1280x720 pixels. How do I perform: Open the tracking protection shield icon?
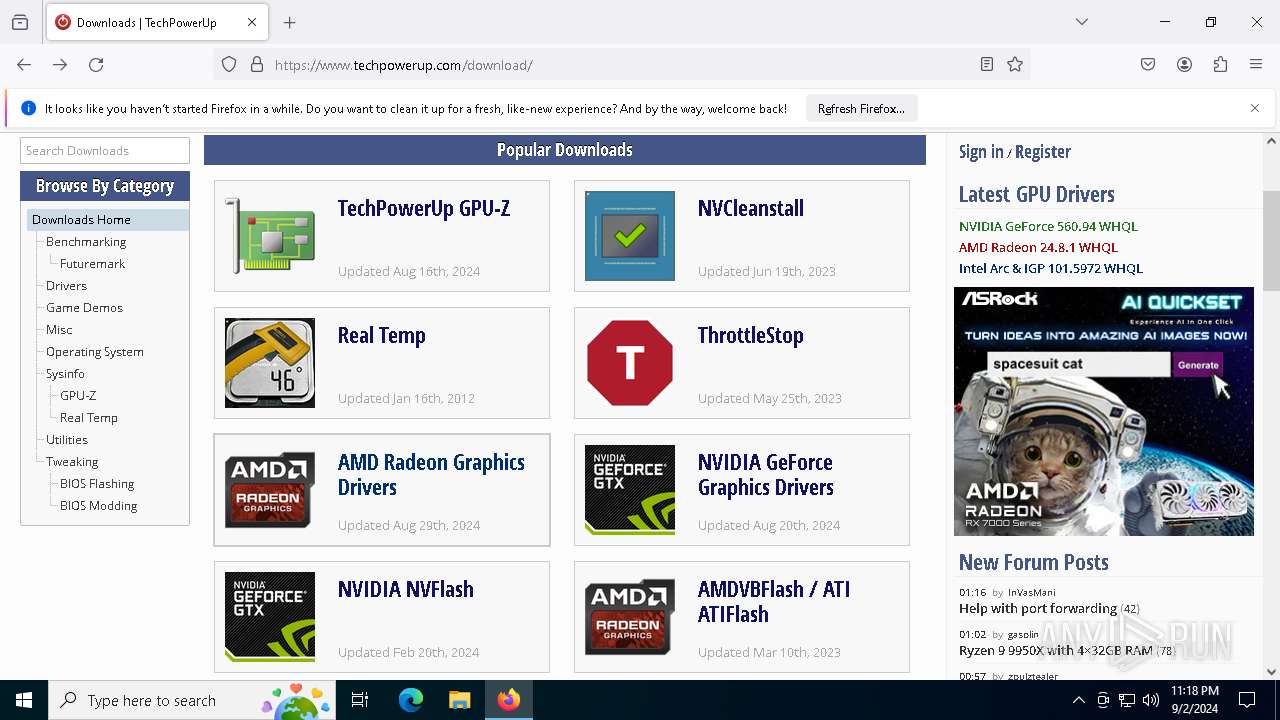point(229,65)
